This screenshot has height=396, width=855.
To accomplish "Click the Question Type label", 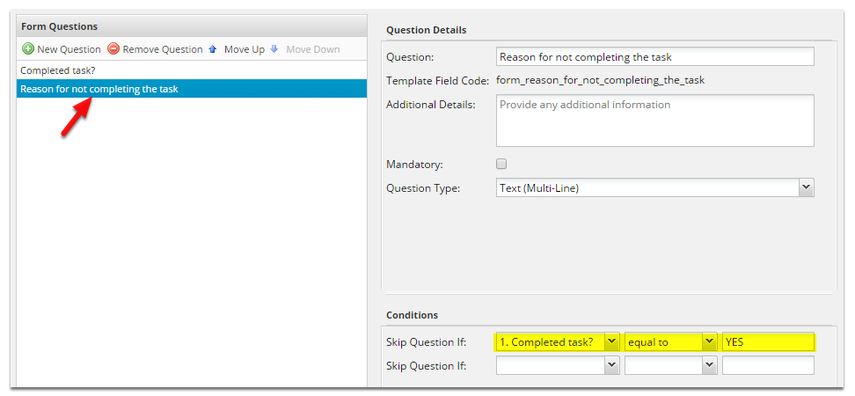I will 423,189.
